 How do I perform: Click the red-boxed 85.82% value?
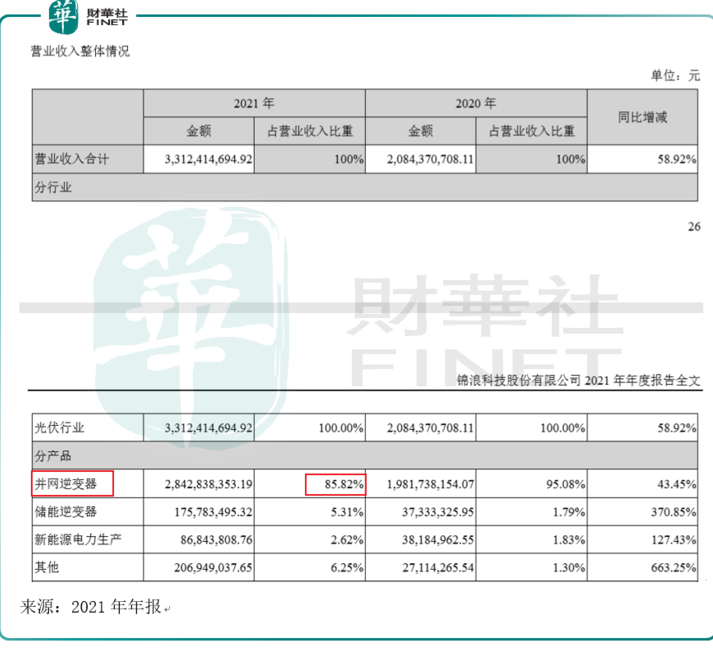[x=335, y=484]
